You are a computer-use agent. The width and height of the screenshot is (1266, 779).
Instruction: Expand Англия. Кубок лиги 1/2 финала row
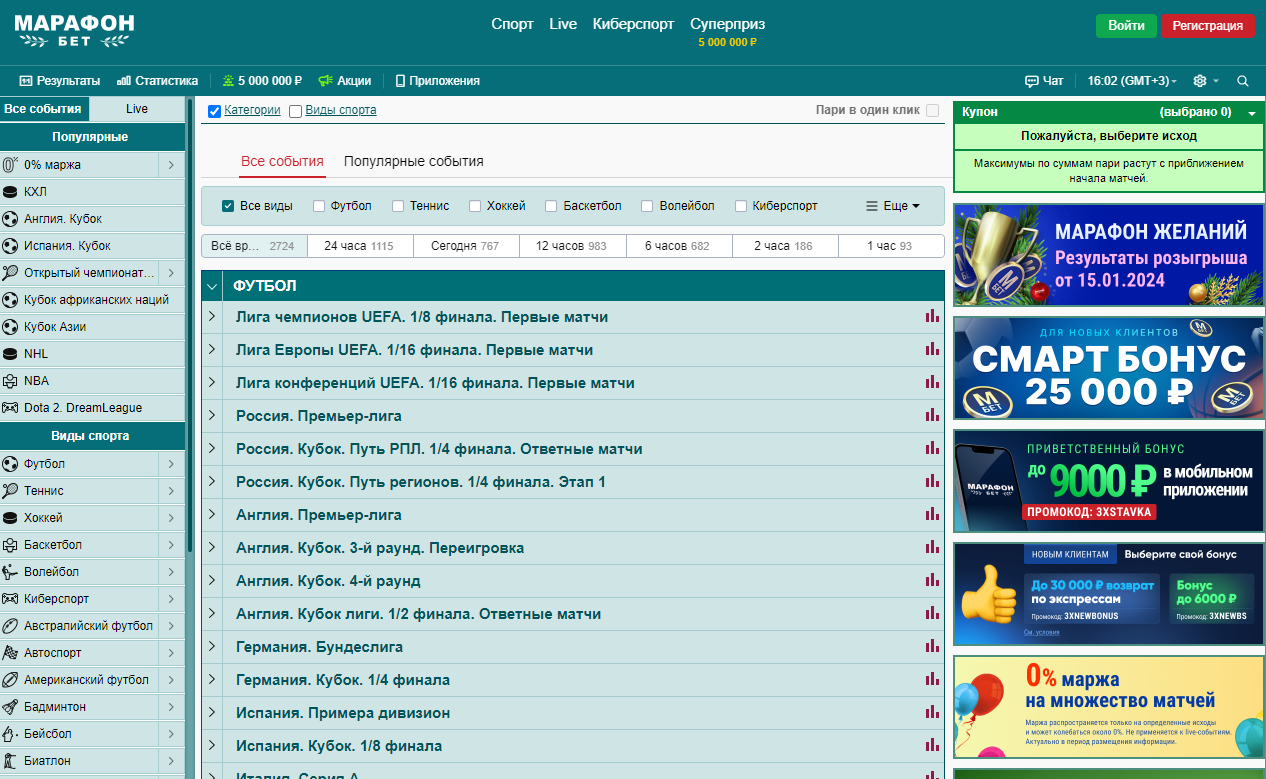(212, 614)
